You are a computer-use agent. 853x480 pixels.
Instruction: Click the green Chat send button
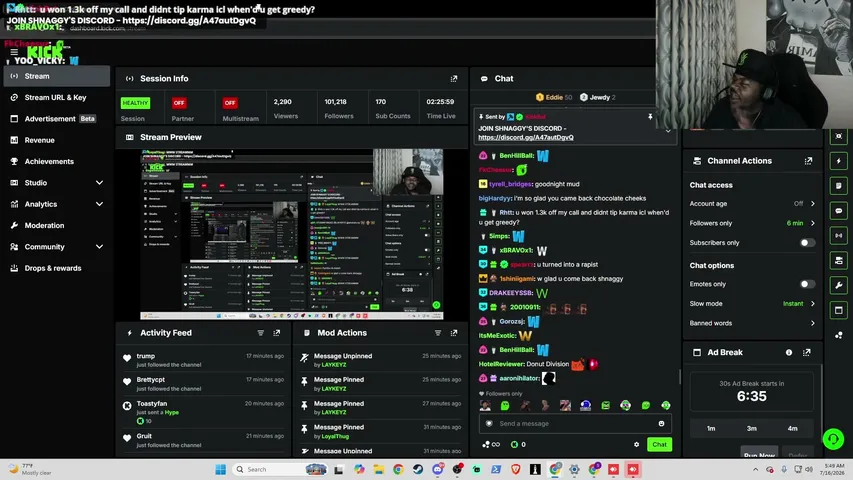pos(659,445)
